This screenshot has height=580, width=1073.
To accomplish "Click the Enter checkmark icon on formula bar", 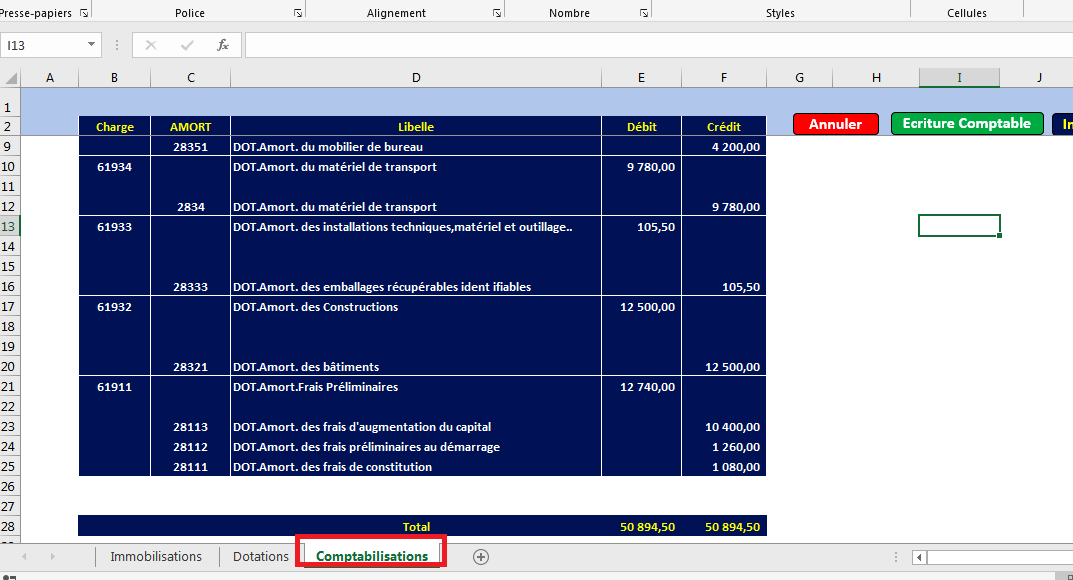I will (x=186, y=45).
